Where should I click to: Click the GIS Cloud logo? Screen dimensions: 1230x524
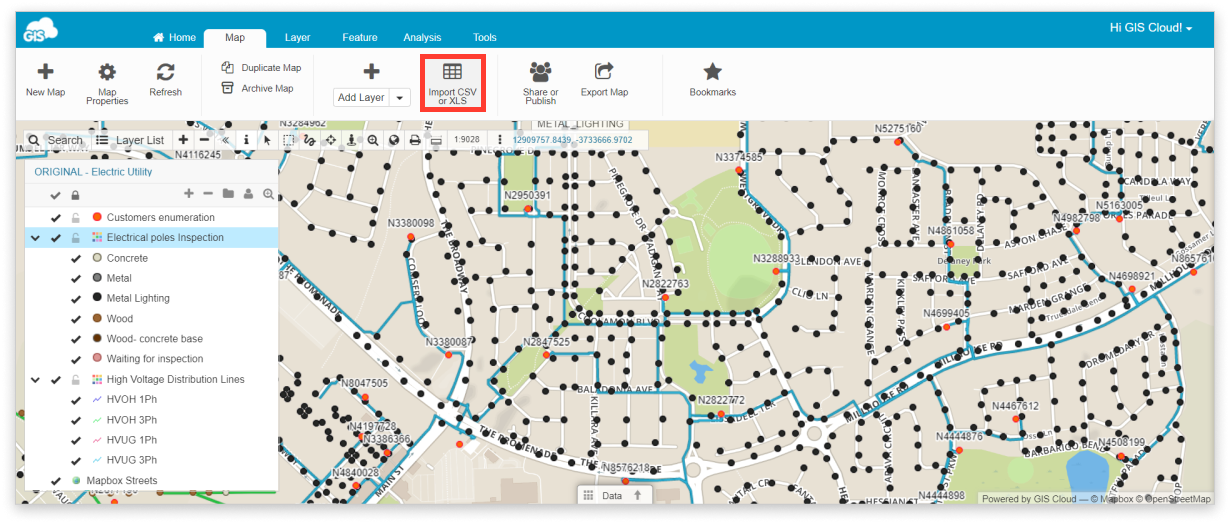(41, 30)
